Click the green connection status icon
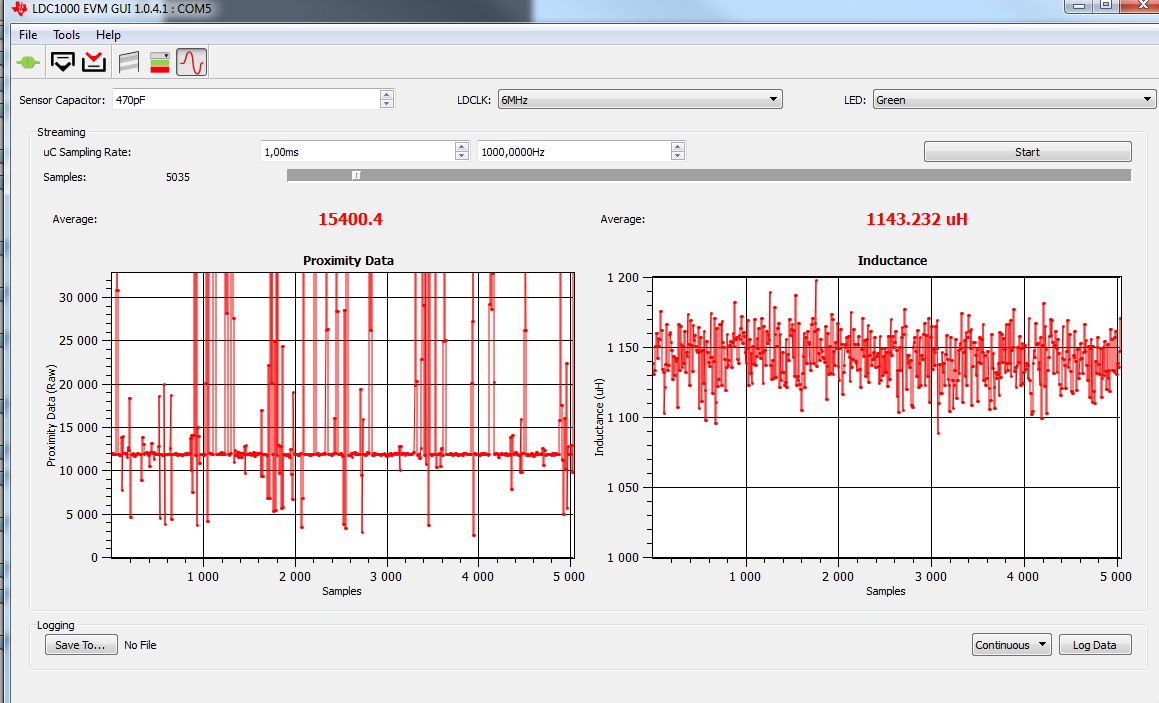Viewport: 1159px width, 703px height. tap(28, 63)
